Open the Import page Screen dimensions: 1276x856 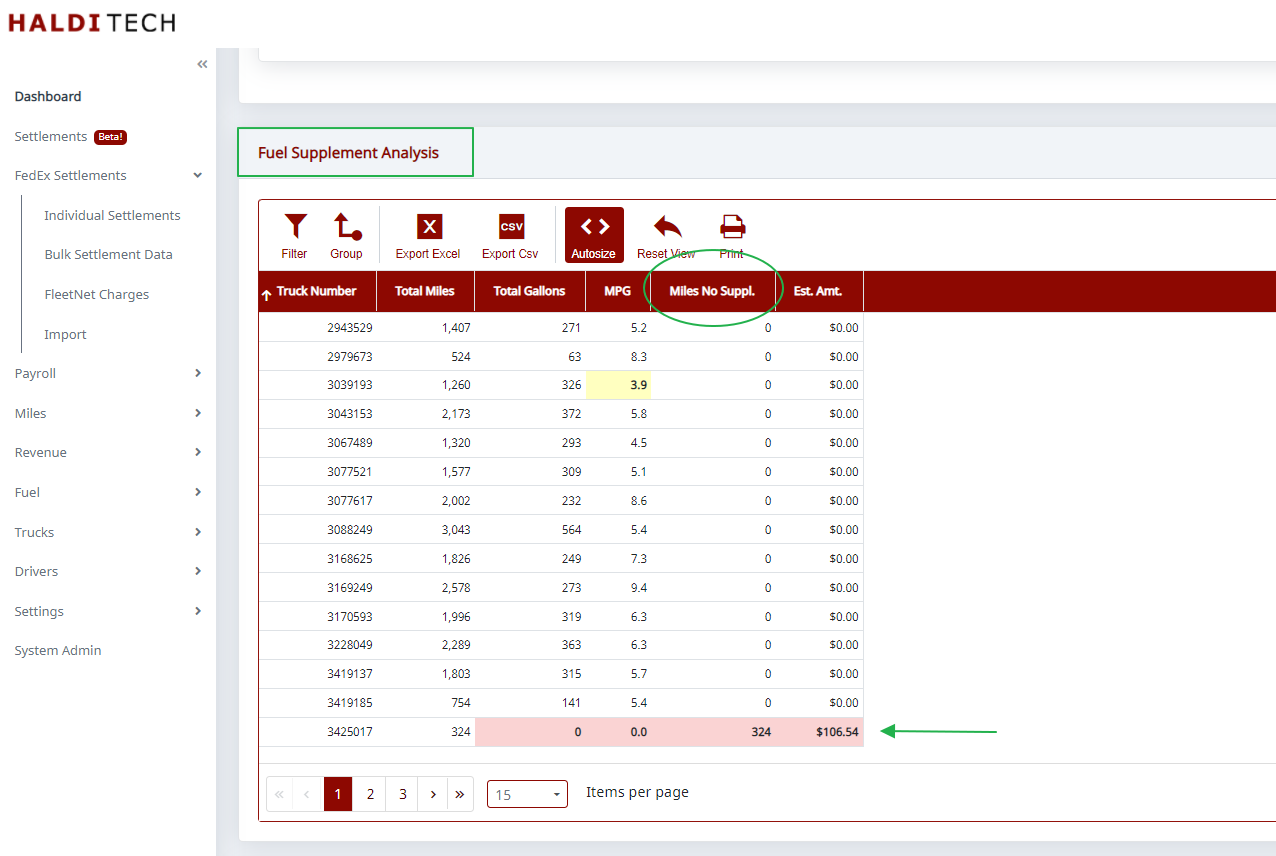point(65,334)
